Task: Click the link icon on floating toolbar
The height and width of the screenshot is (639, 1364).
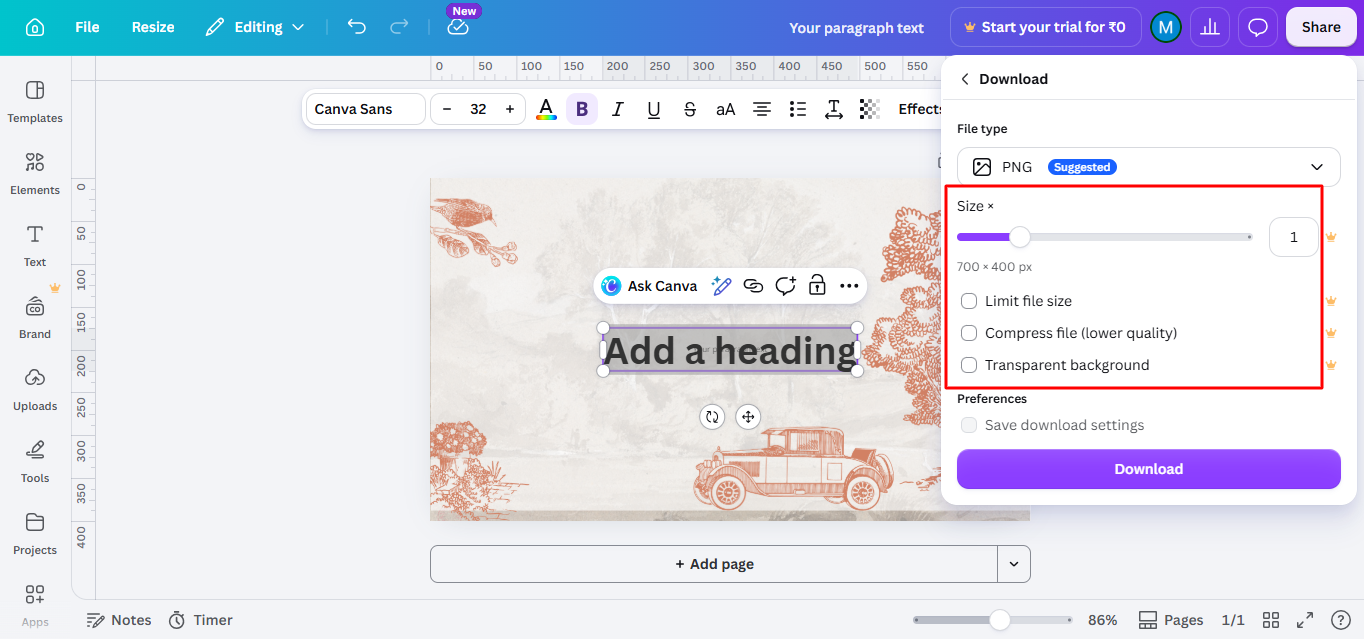Action: [754, 286]
